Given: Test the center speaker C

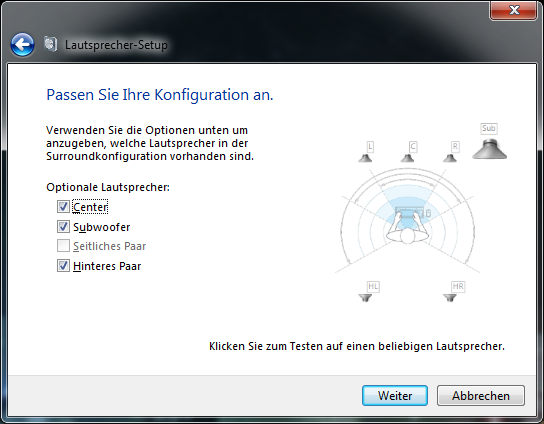Looking at the screenshot, I should pos(408,158).
